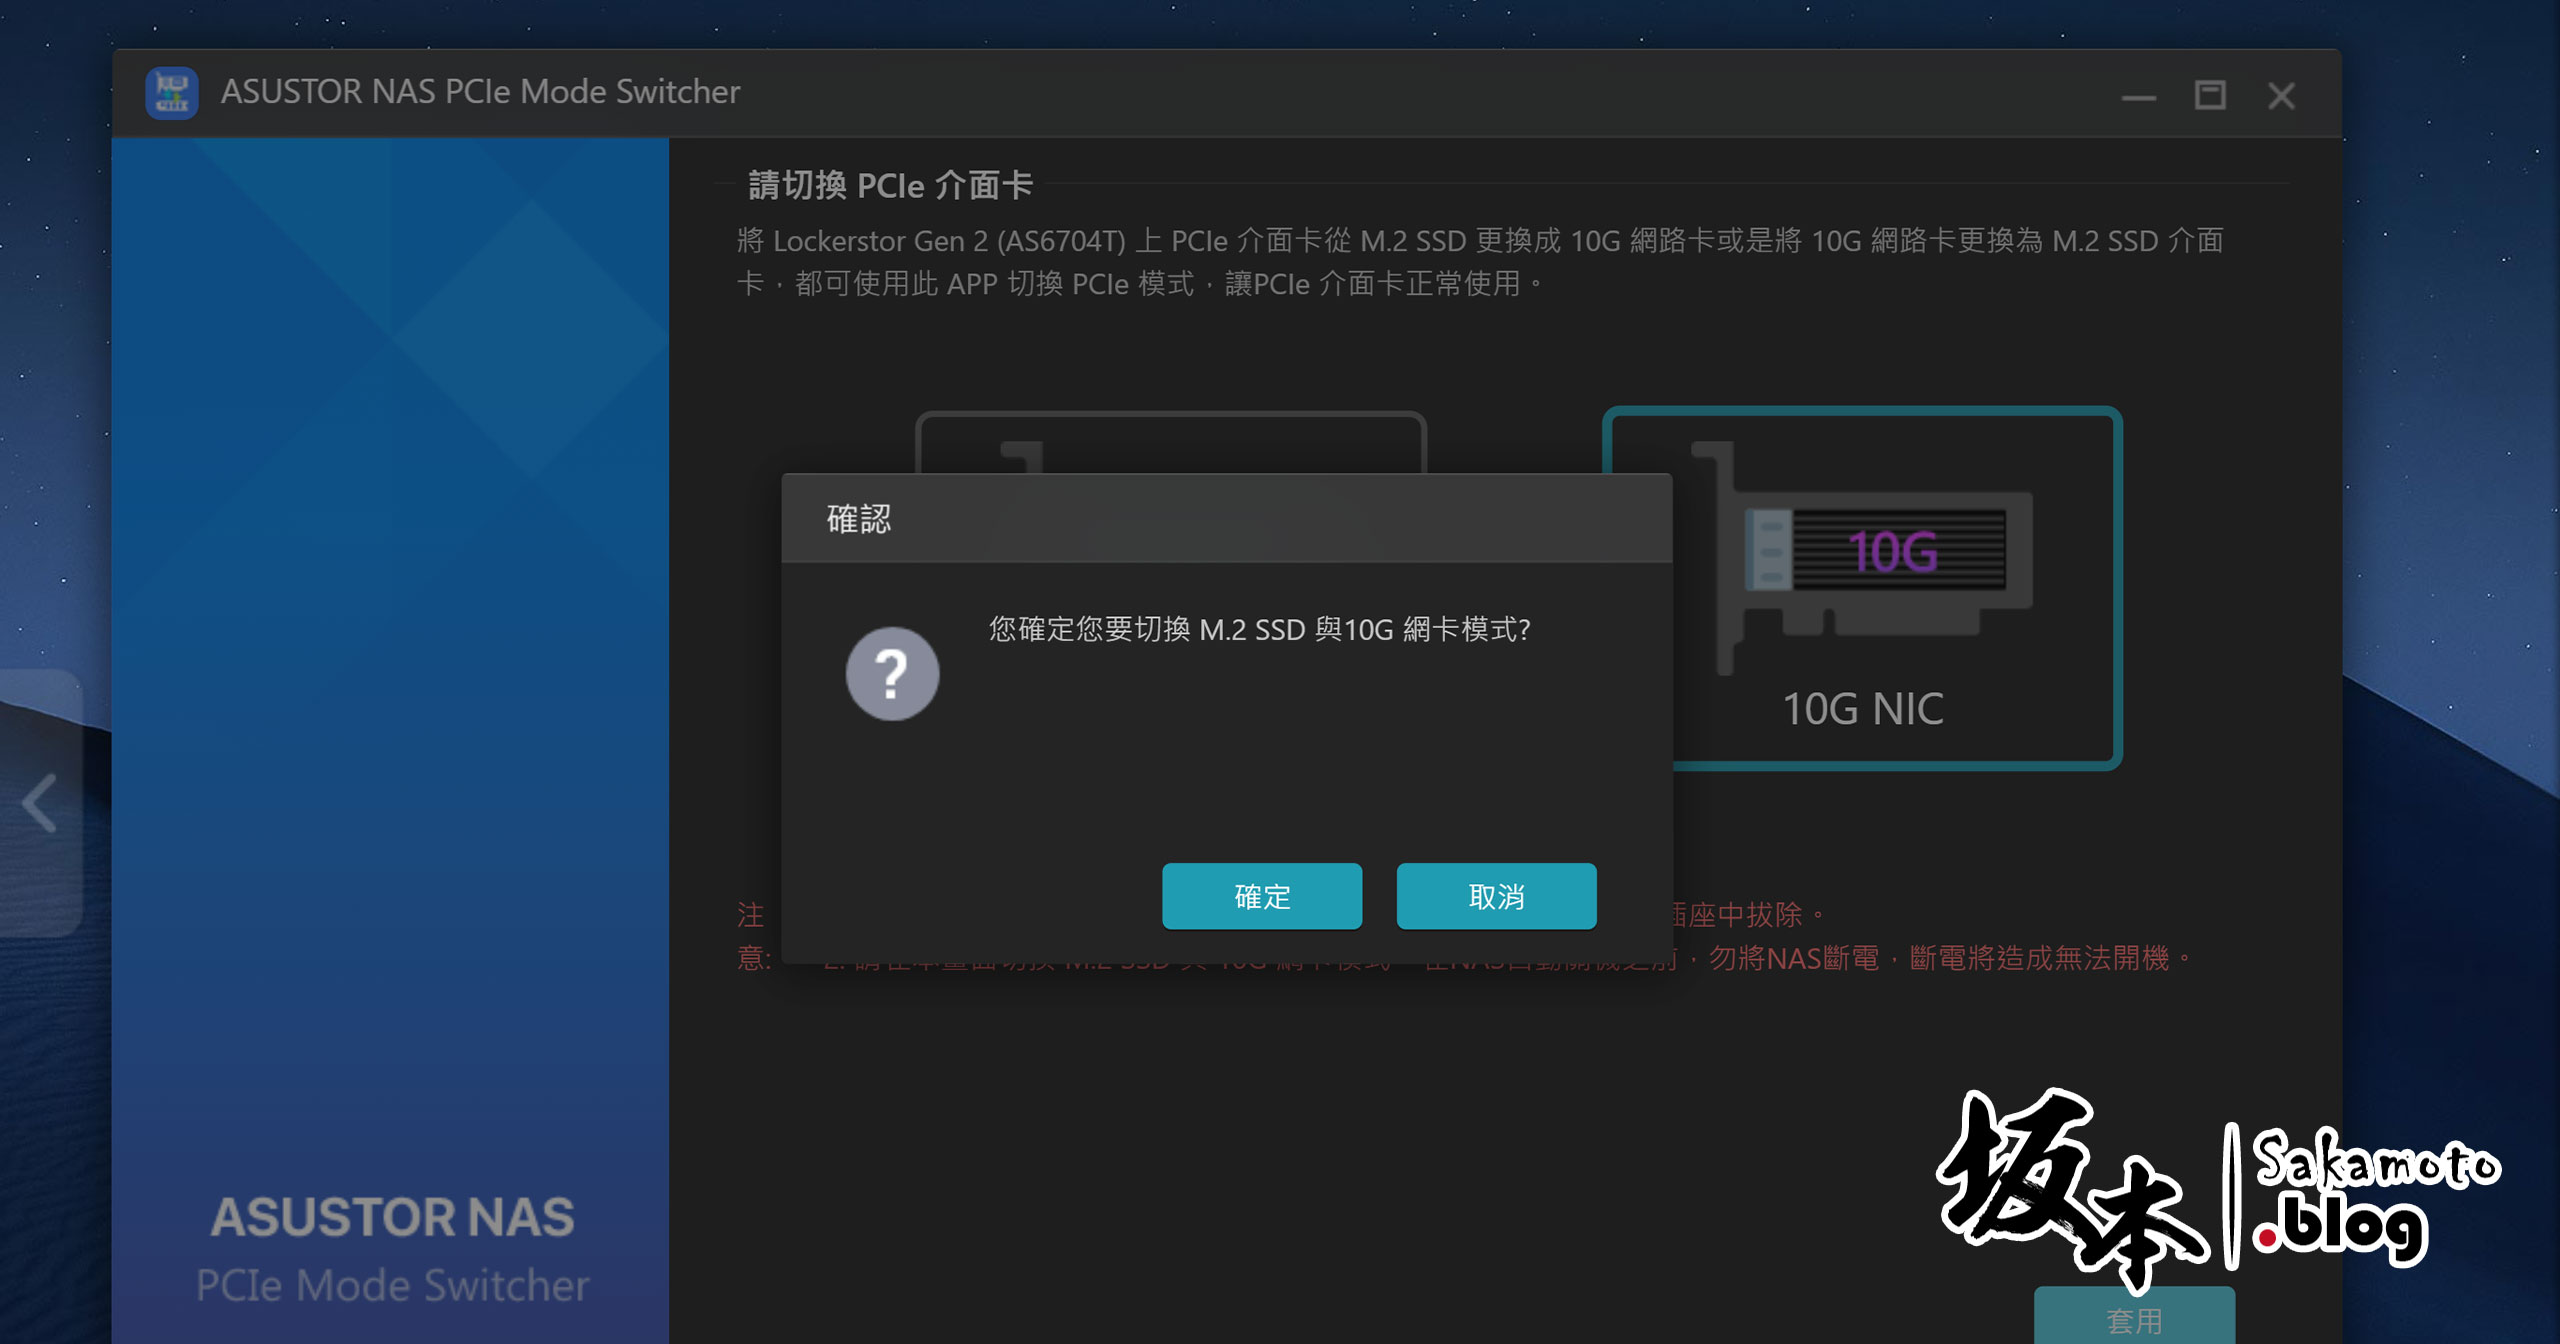The image size is (2560, 1344).
Task: Click the ASUSTOR PCIe Mode Switcher app icon
Action: click(172, 93)
